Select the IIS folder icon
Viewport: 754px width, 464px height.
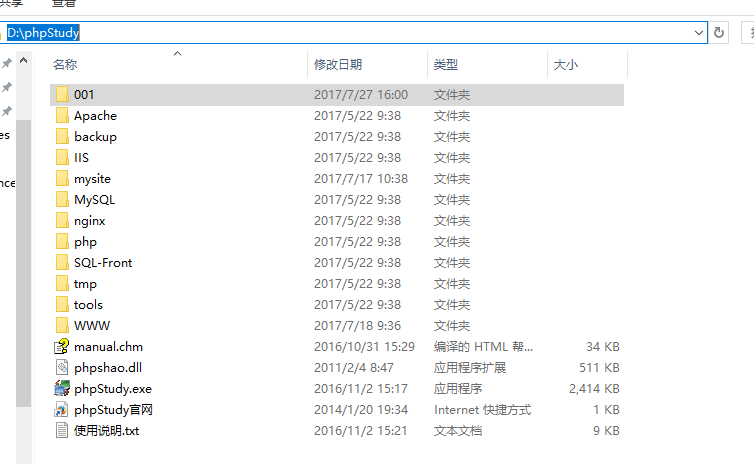[x=62, y=158]
